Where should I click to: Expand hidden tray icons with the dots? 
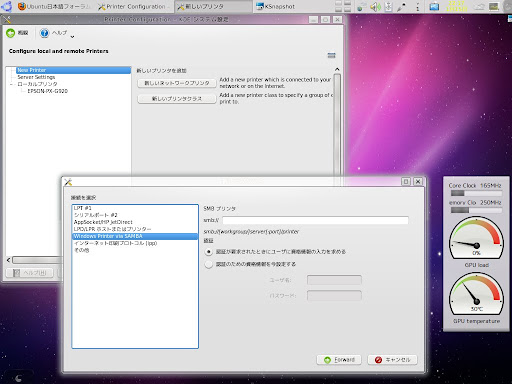coord(418,6)
